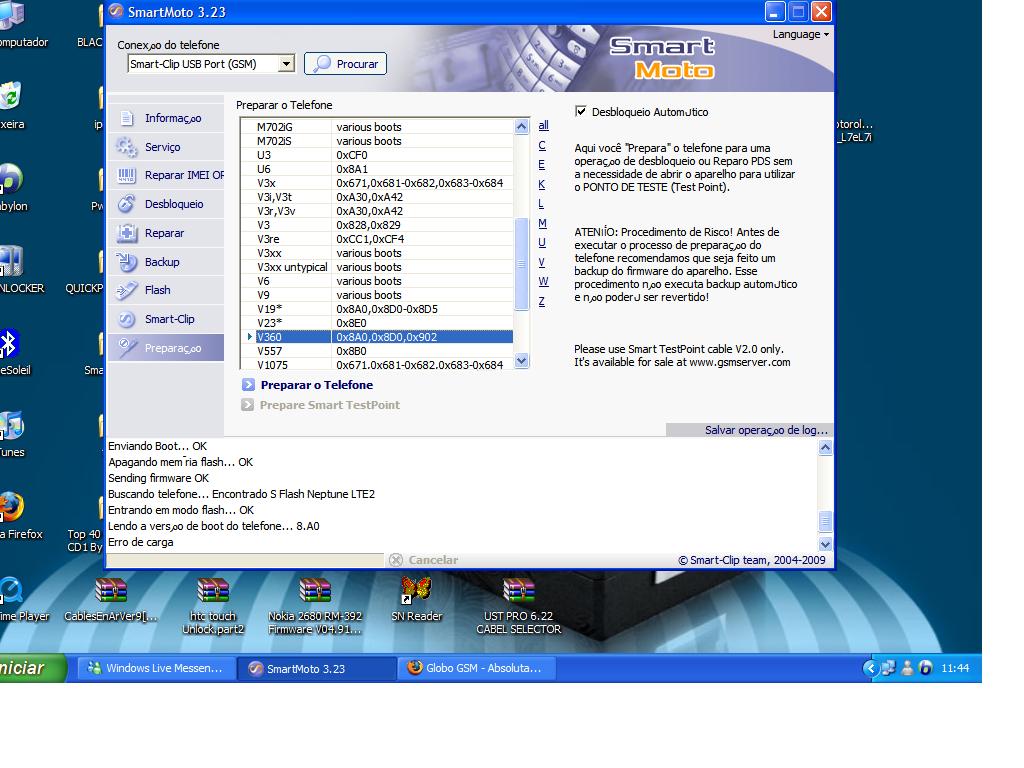This screenshot has height=768, width=1024.
Task: Filter phone list by letter W
Action: pos(543,281)
